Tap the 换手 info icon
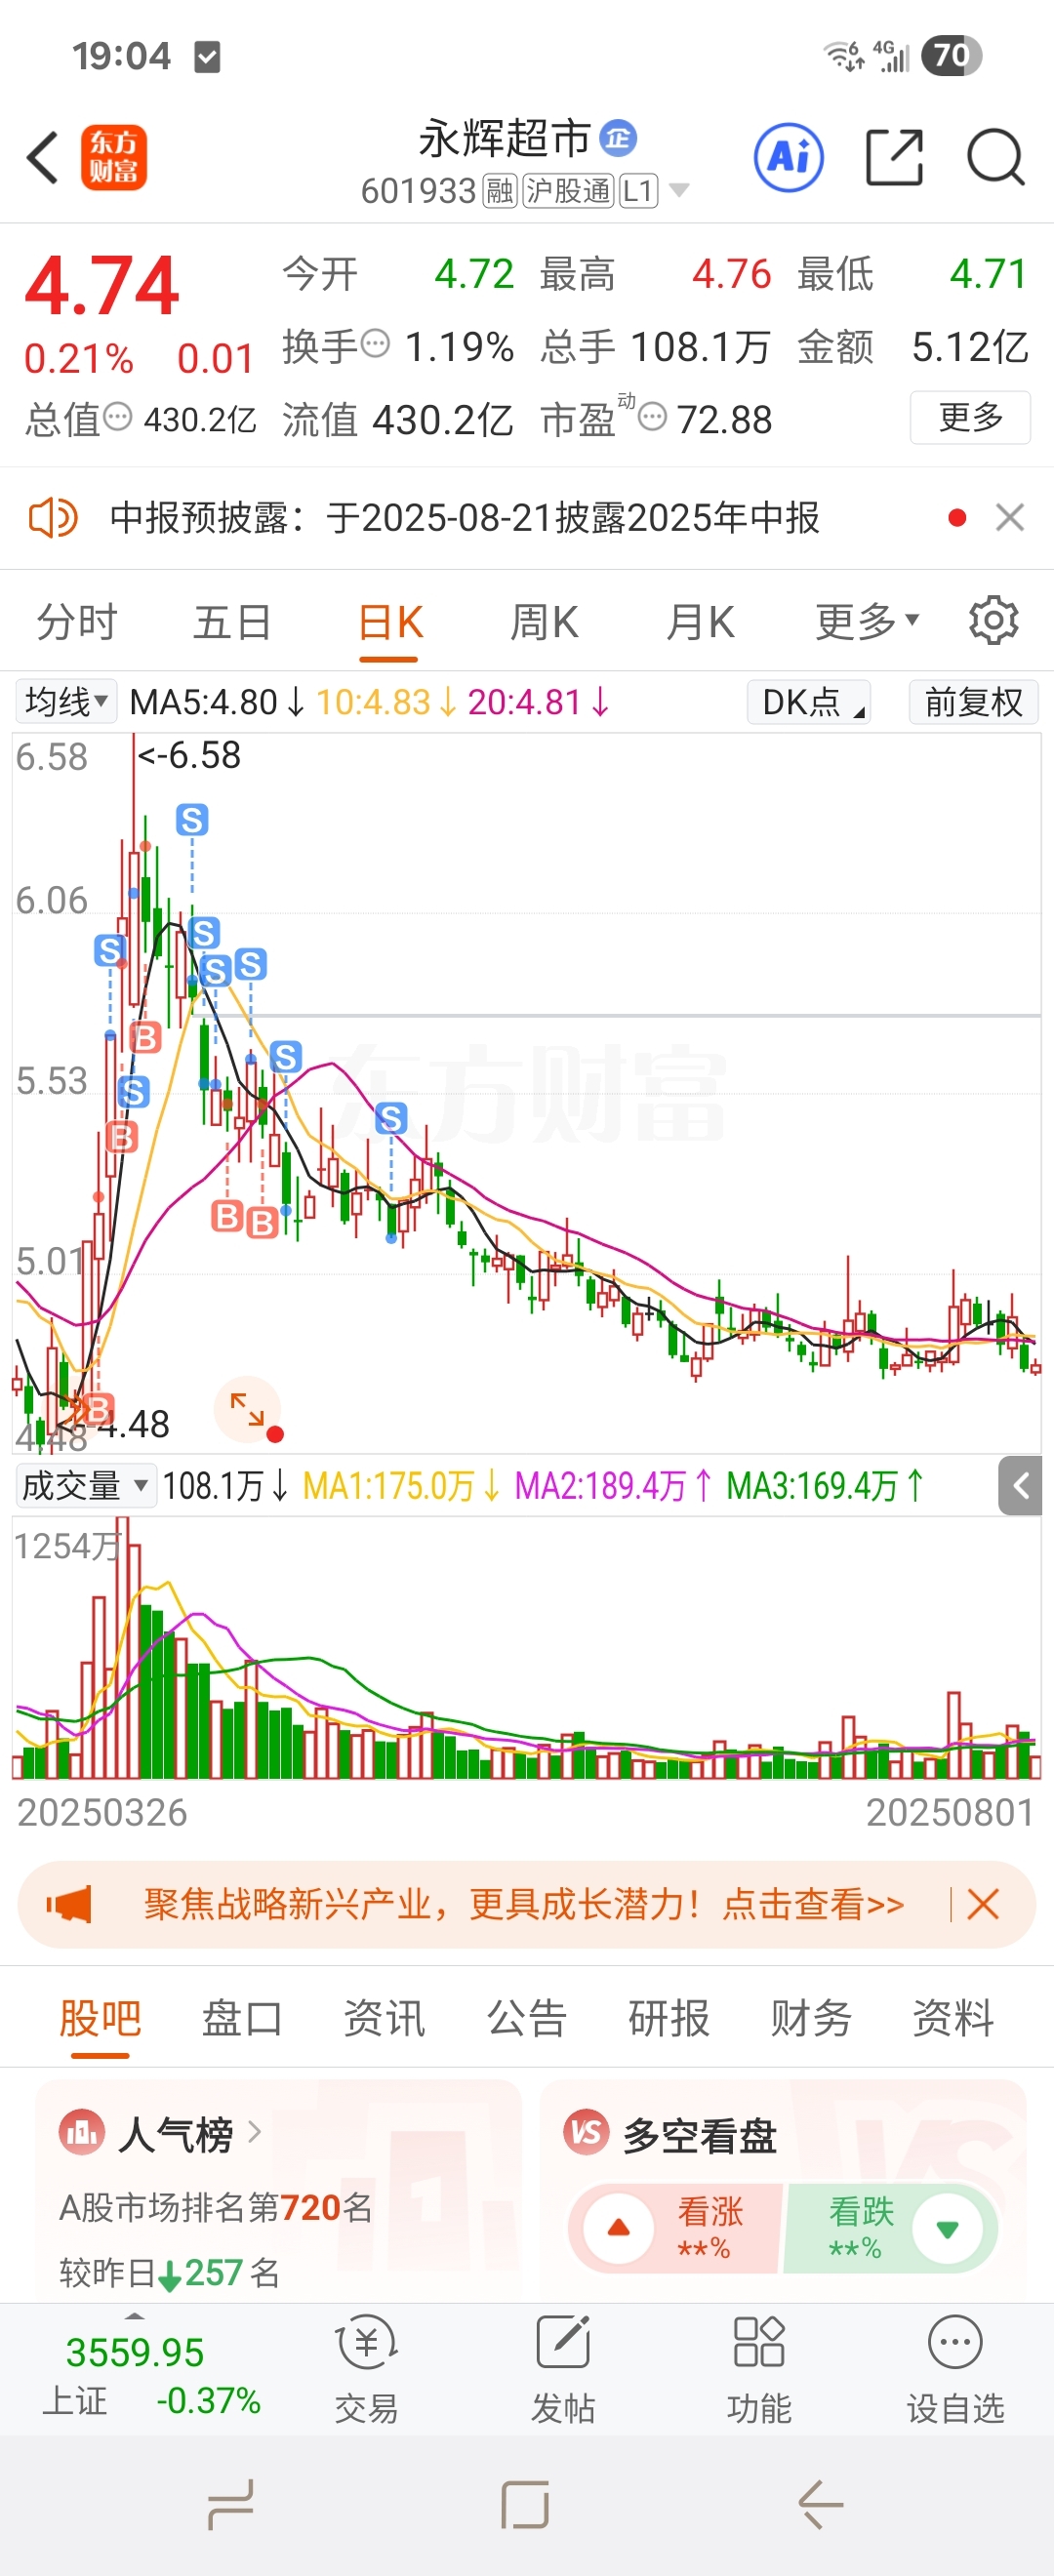The image size is (1054, 2576). (x=375, y=344)
